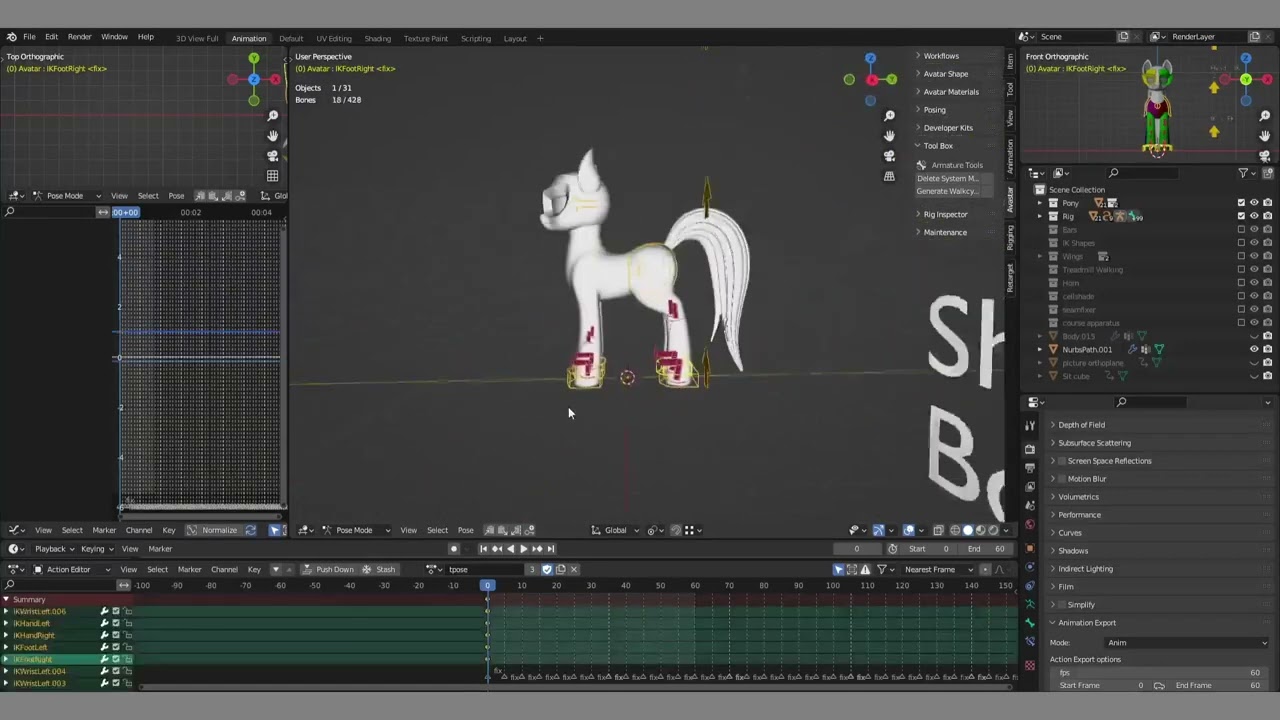Click the play animation button
The height and width of the screenshot is (720, 1280).
(523, 548)
